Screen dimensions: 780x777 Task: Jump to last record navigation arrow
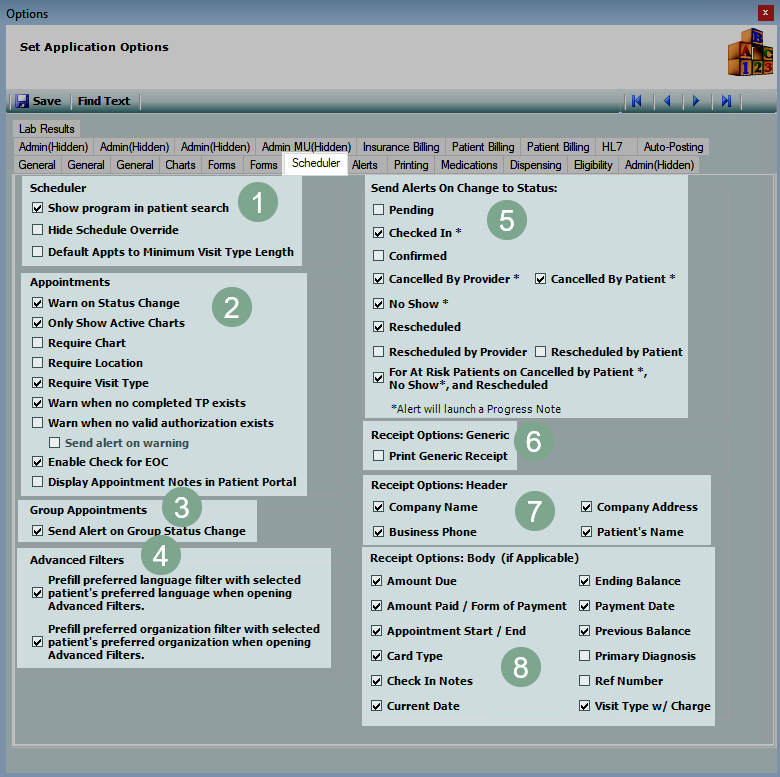[727, 101]
